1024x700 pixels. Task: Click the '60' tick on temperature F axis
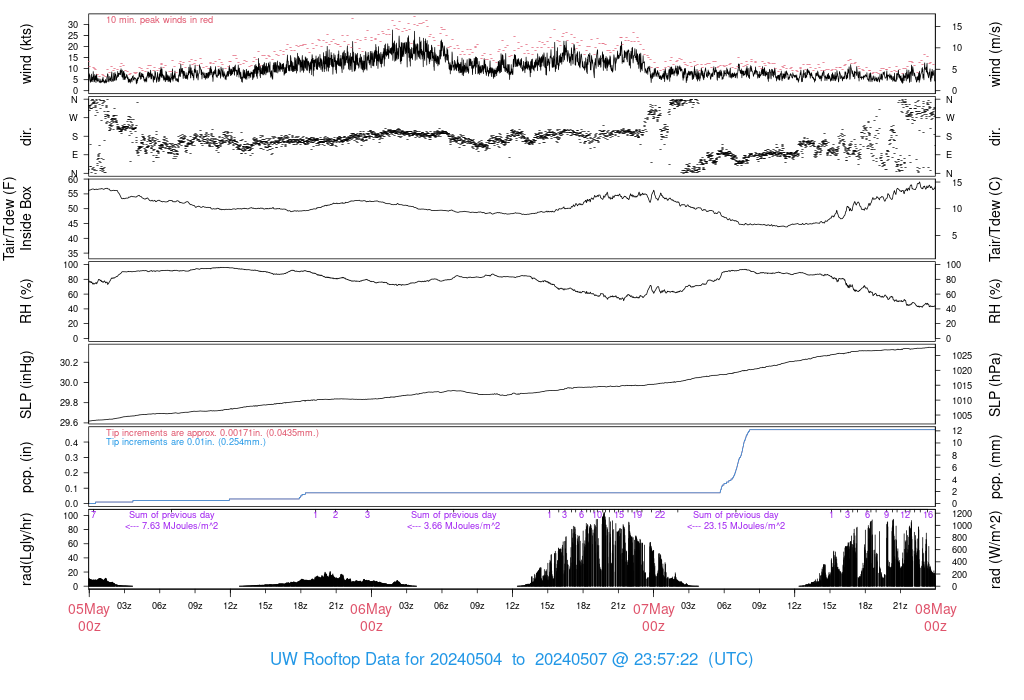(73, 180)
